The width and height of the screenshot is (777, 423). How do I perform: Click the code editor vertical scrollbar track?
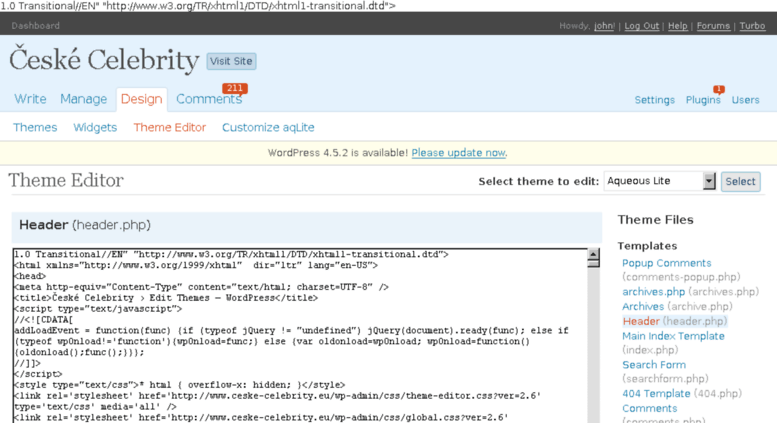(x=593, y=347)
